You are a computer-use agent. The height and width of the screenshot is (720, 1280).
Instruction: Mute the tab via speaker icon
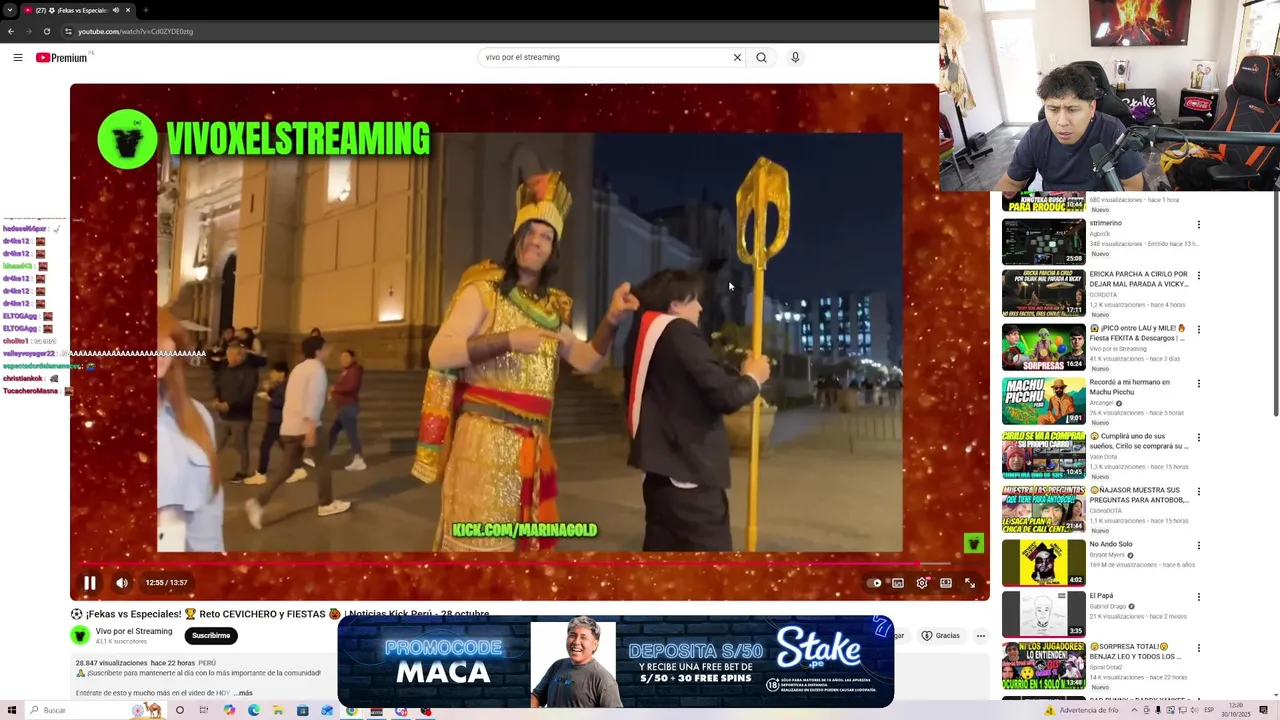tap(116, 10)
